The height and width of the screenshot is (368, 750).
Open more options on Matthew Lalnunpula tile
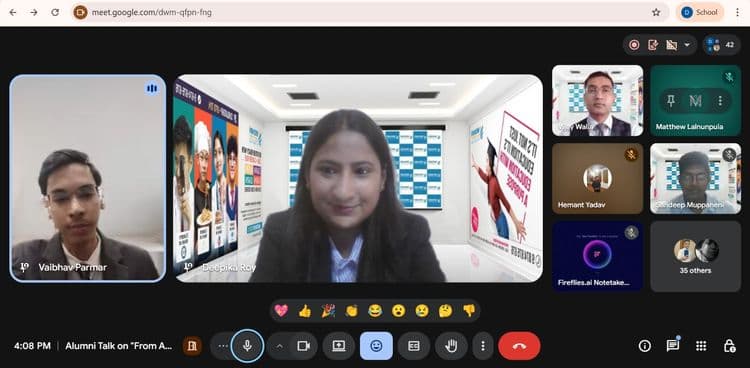click(720, 101)
